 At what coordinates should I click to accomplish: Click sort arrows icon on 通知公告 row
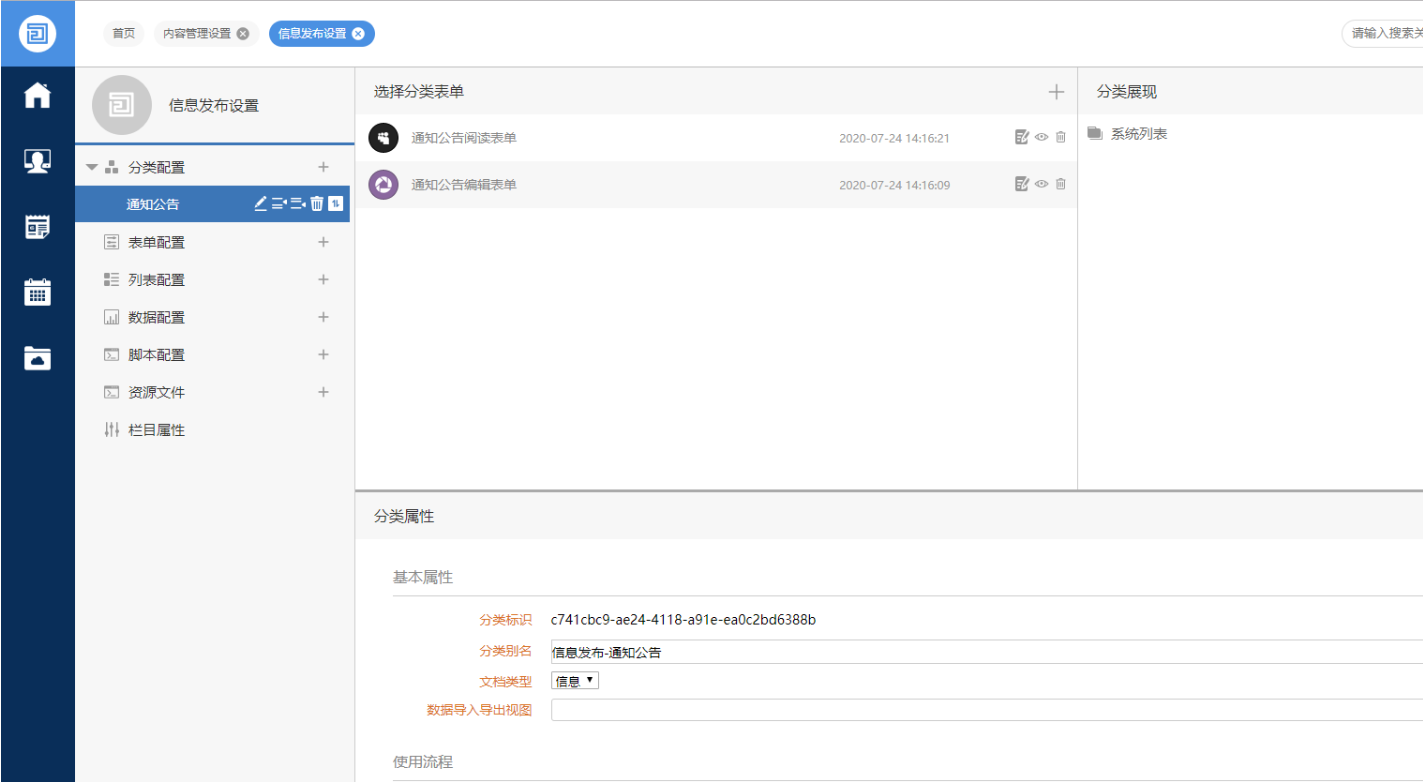pyautogui.click(x=336, y=204)
